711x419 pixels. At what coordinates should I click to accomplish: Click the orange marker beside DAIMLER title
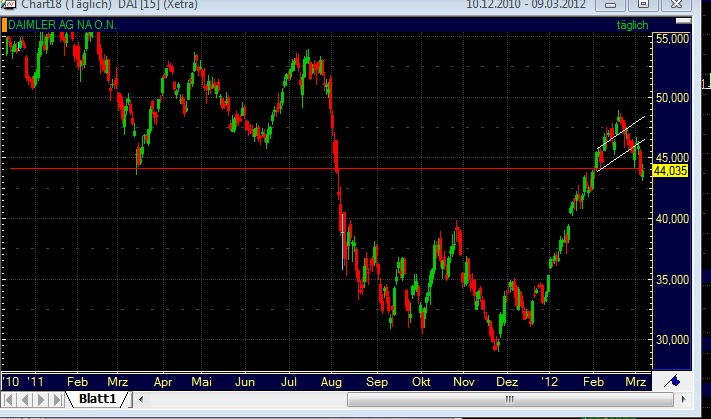click(5, 25)
